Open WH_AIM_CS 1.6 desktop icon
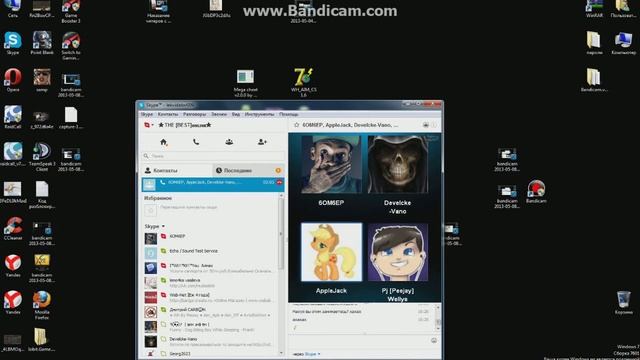 click(304, 82)
